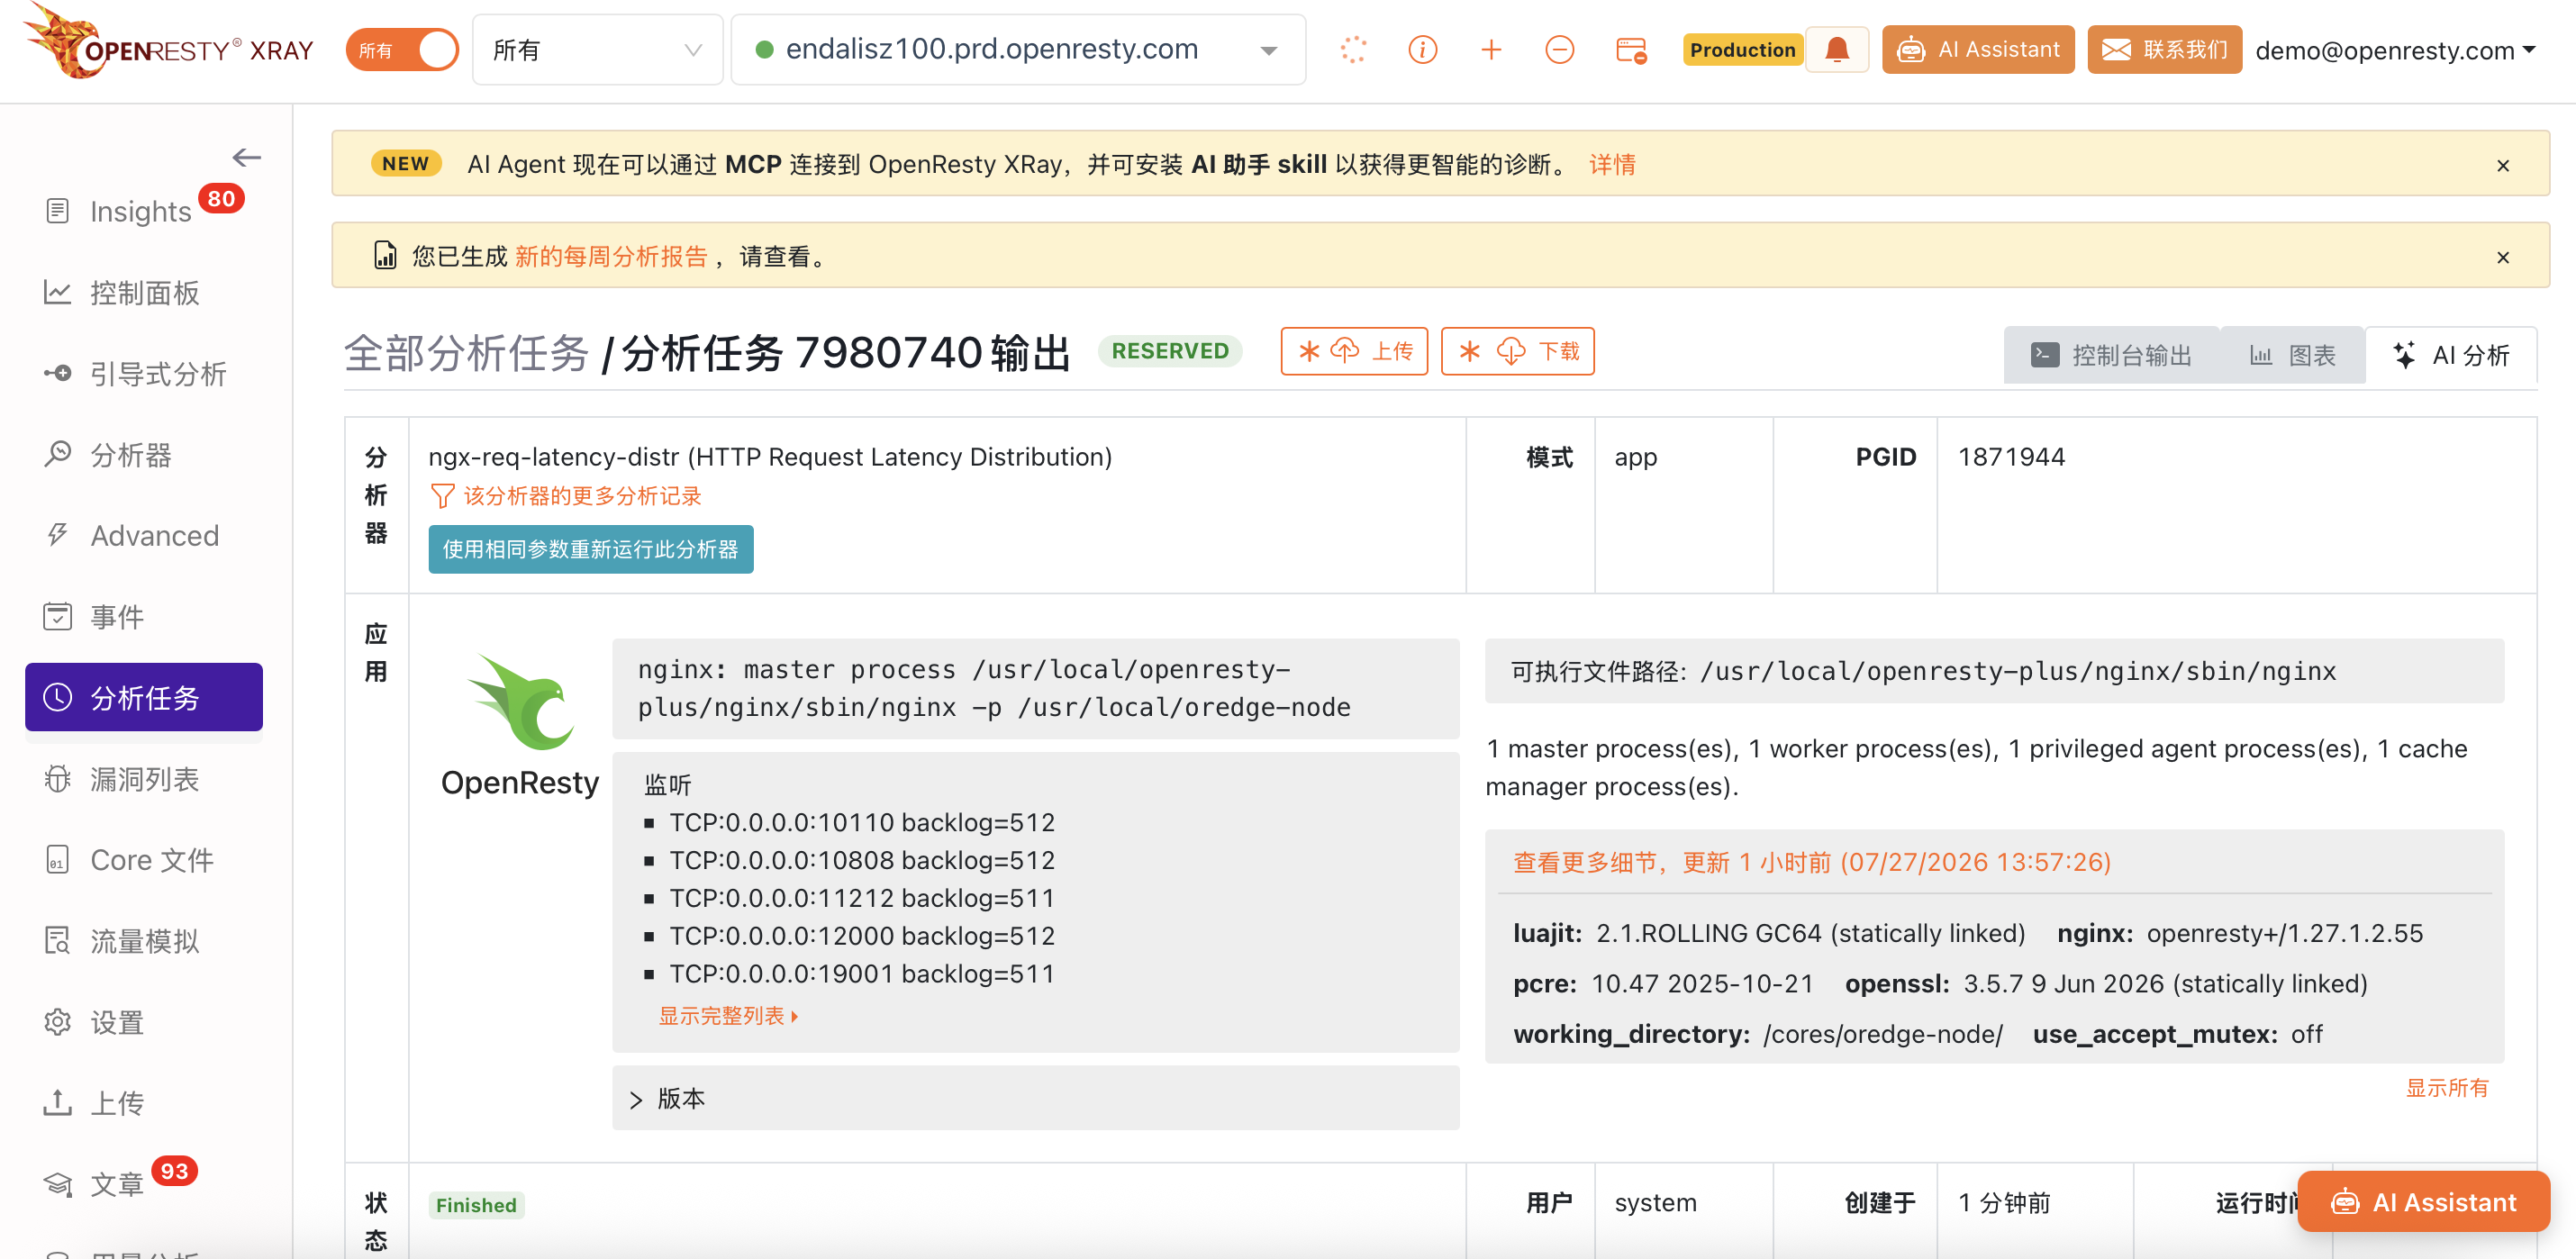Switch to the AI 分析 tab
This screenshot has height=1259, width=2576.
(2451, 355)
